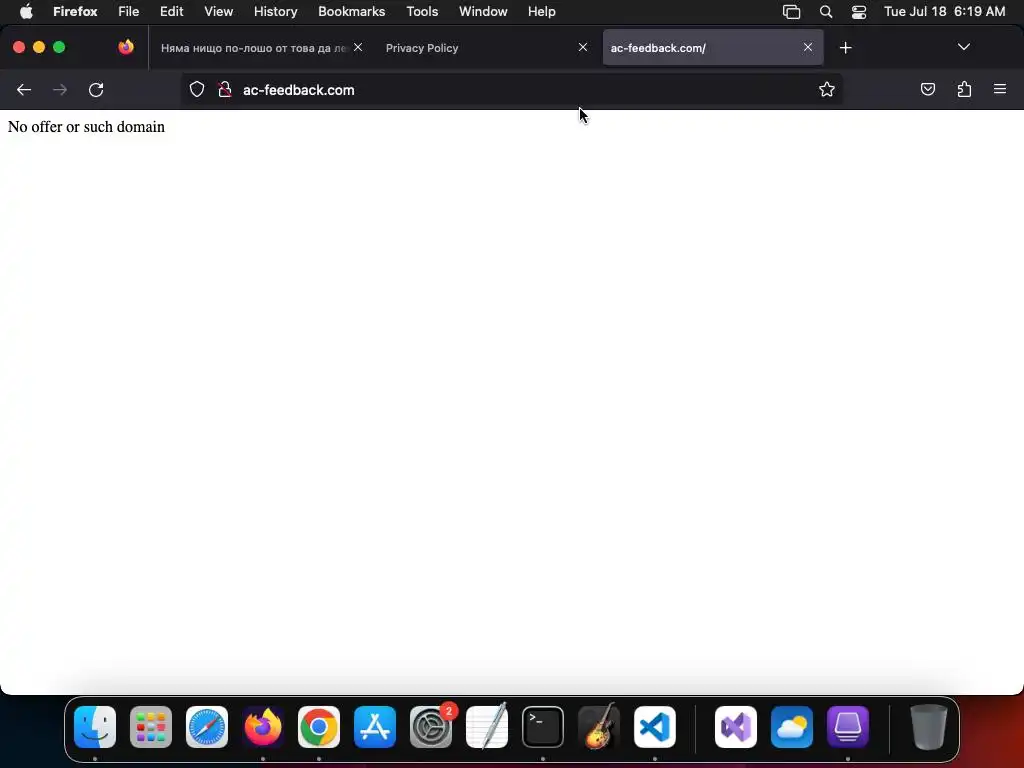
Task: Open the Bookmarks menu
Action: coord(351,11)
